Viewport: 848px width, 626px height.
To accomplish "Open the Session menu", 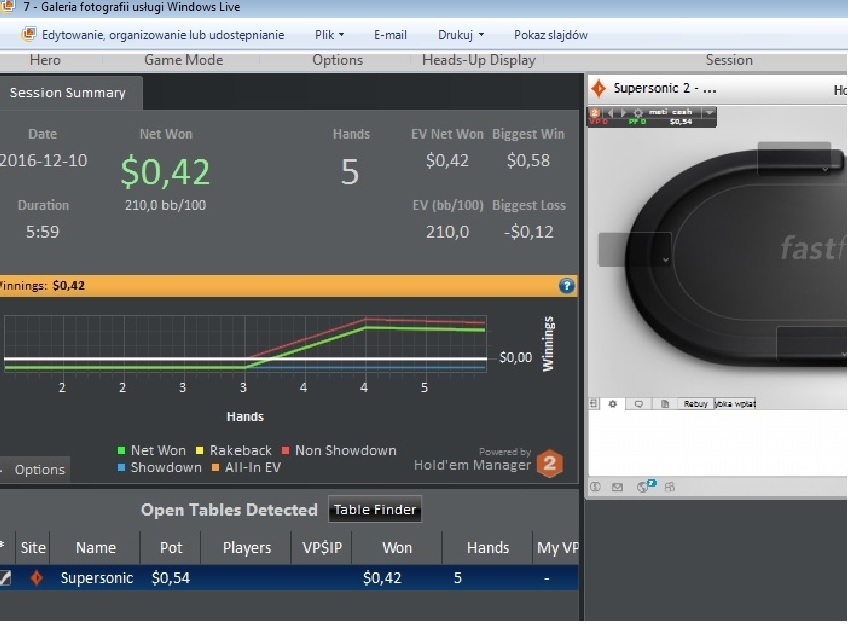I will tap(729, 60).
